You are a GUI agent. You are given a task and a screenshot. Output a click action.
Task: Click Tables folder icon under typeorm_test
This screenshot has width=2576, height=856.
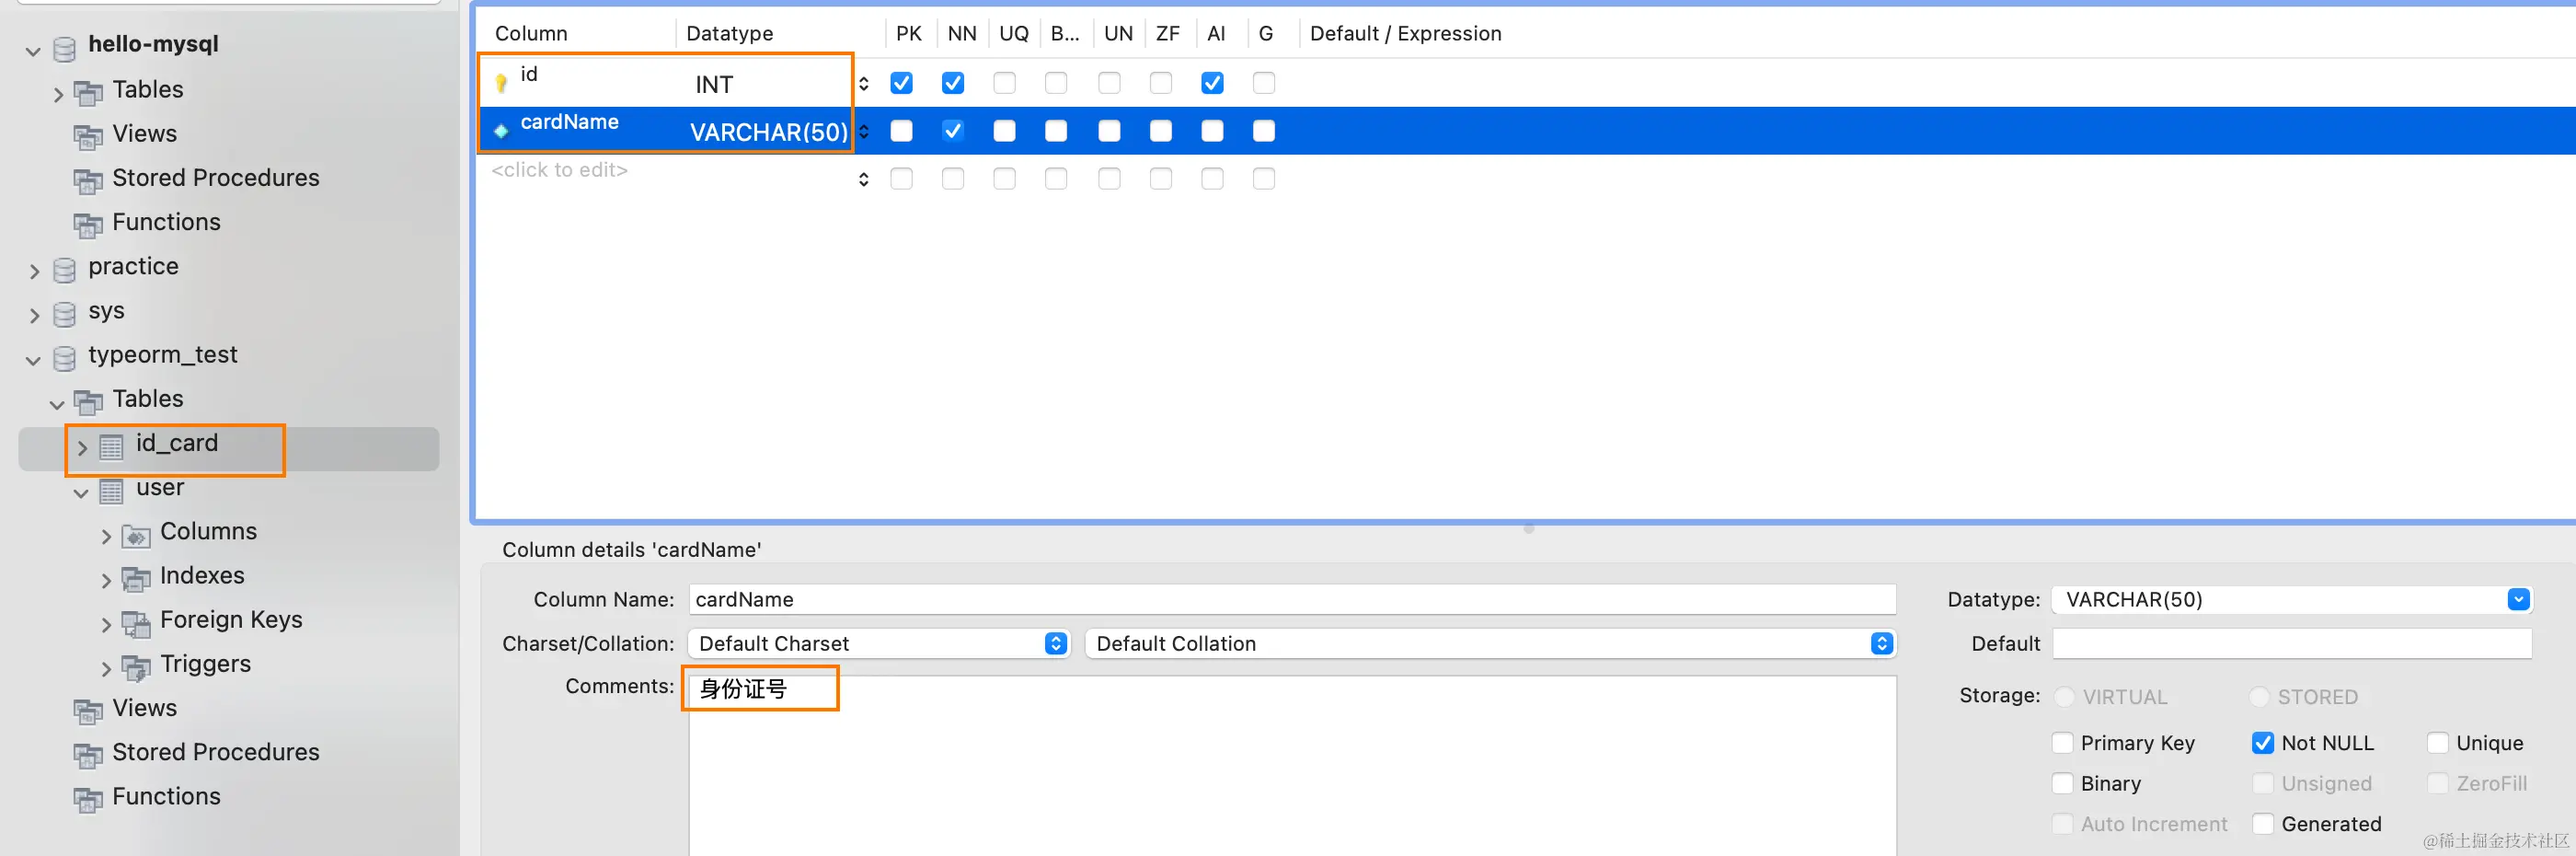pyautogui.click(x=88, y=402)
